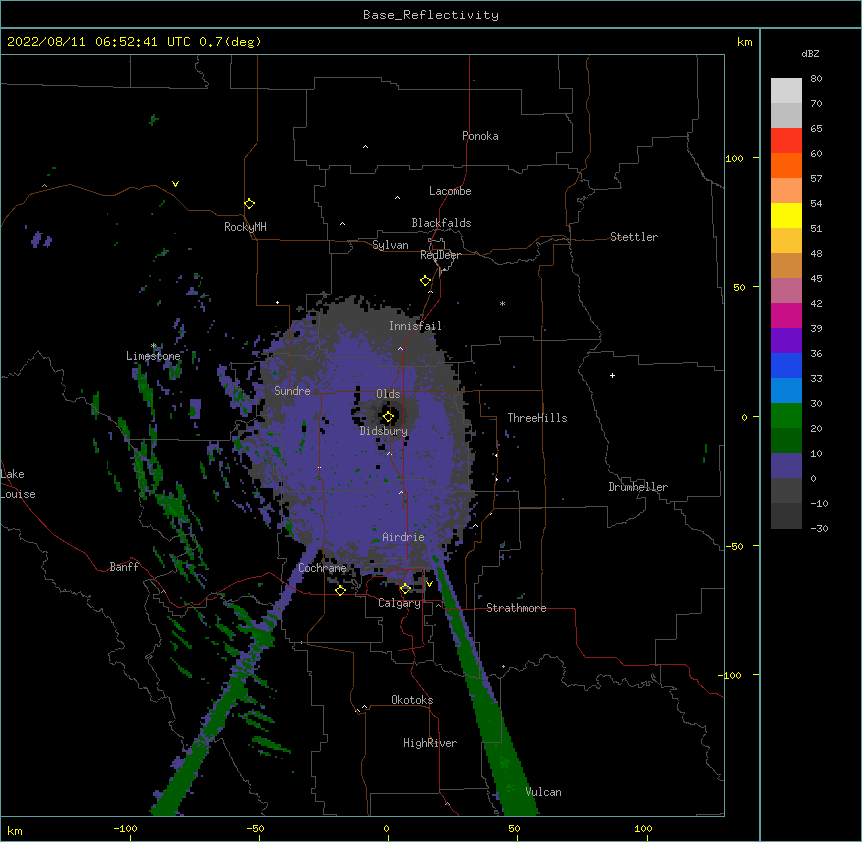Select the radar site diamond between Olds and Didsbury

coord(388,417)
